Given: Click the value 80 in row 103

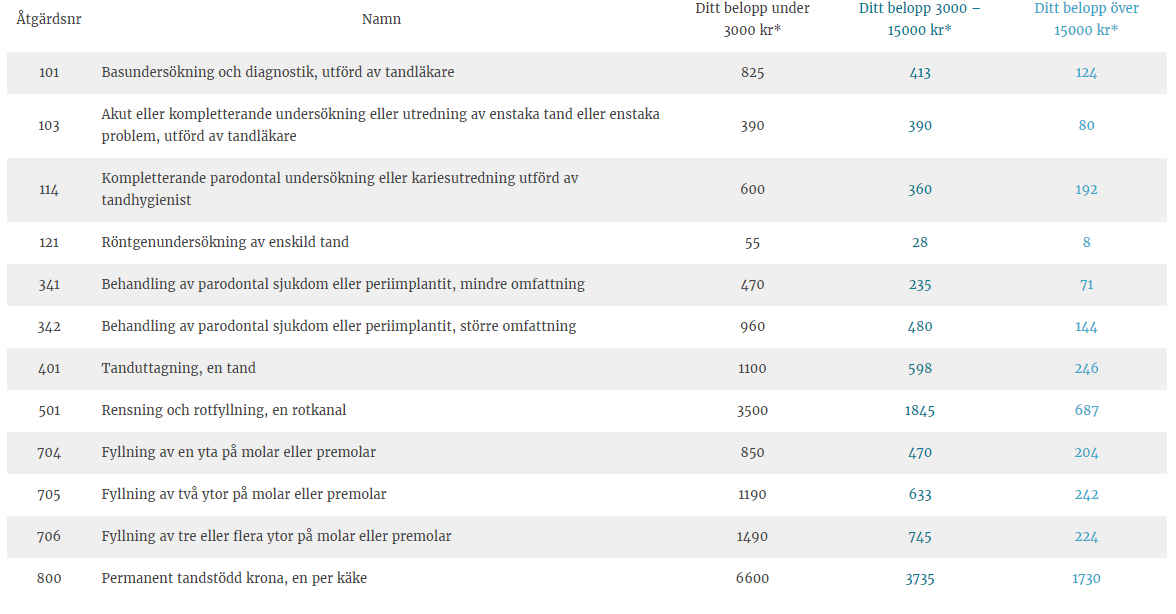Looking at the screenshot, I should point(1086,125).
